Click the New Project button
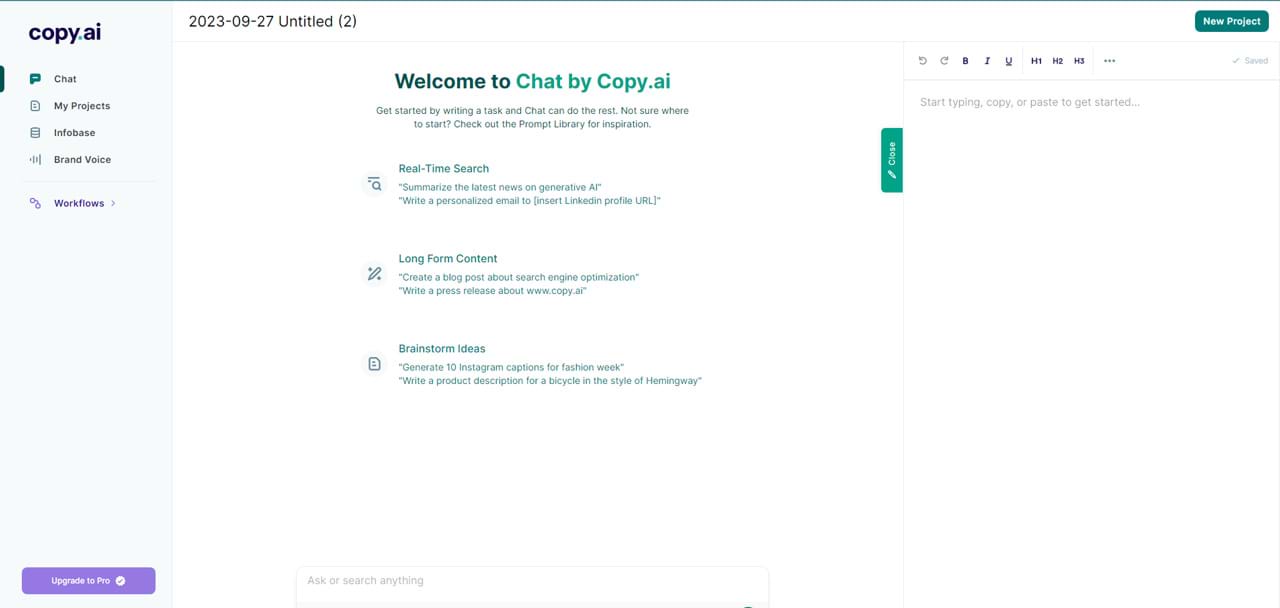 [1231, 21]
